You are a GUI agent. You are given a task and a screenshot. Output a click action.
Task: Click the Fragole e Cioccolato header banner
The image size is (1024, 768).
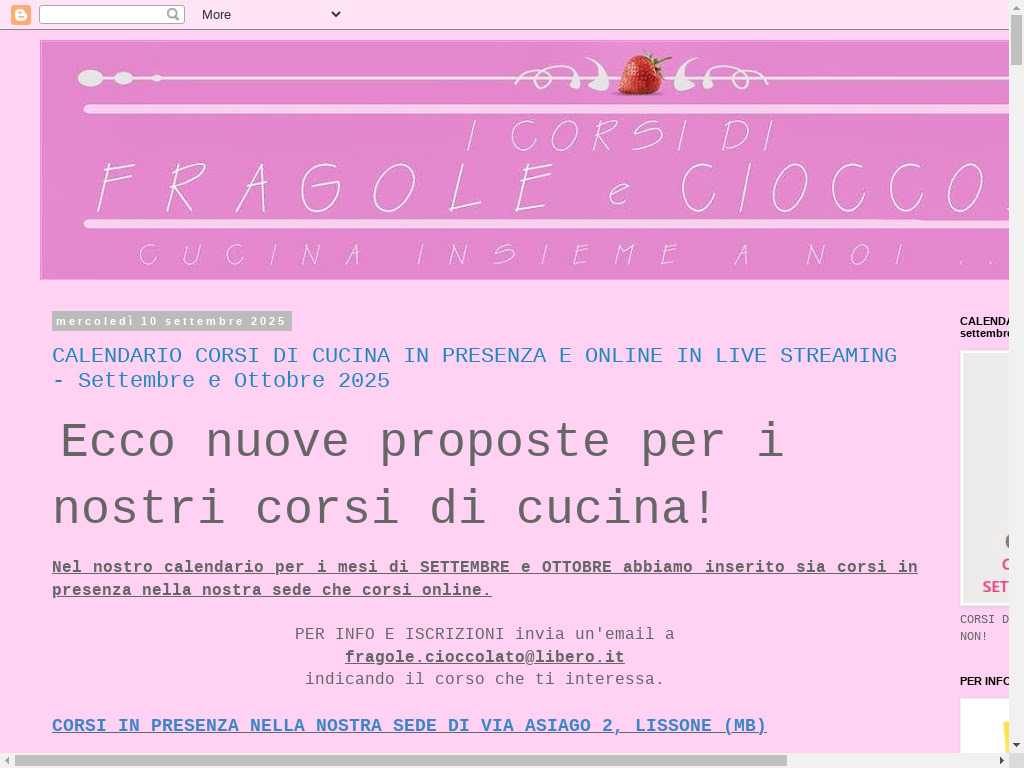[x=524, y=160]
